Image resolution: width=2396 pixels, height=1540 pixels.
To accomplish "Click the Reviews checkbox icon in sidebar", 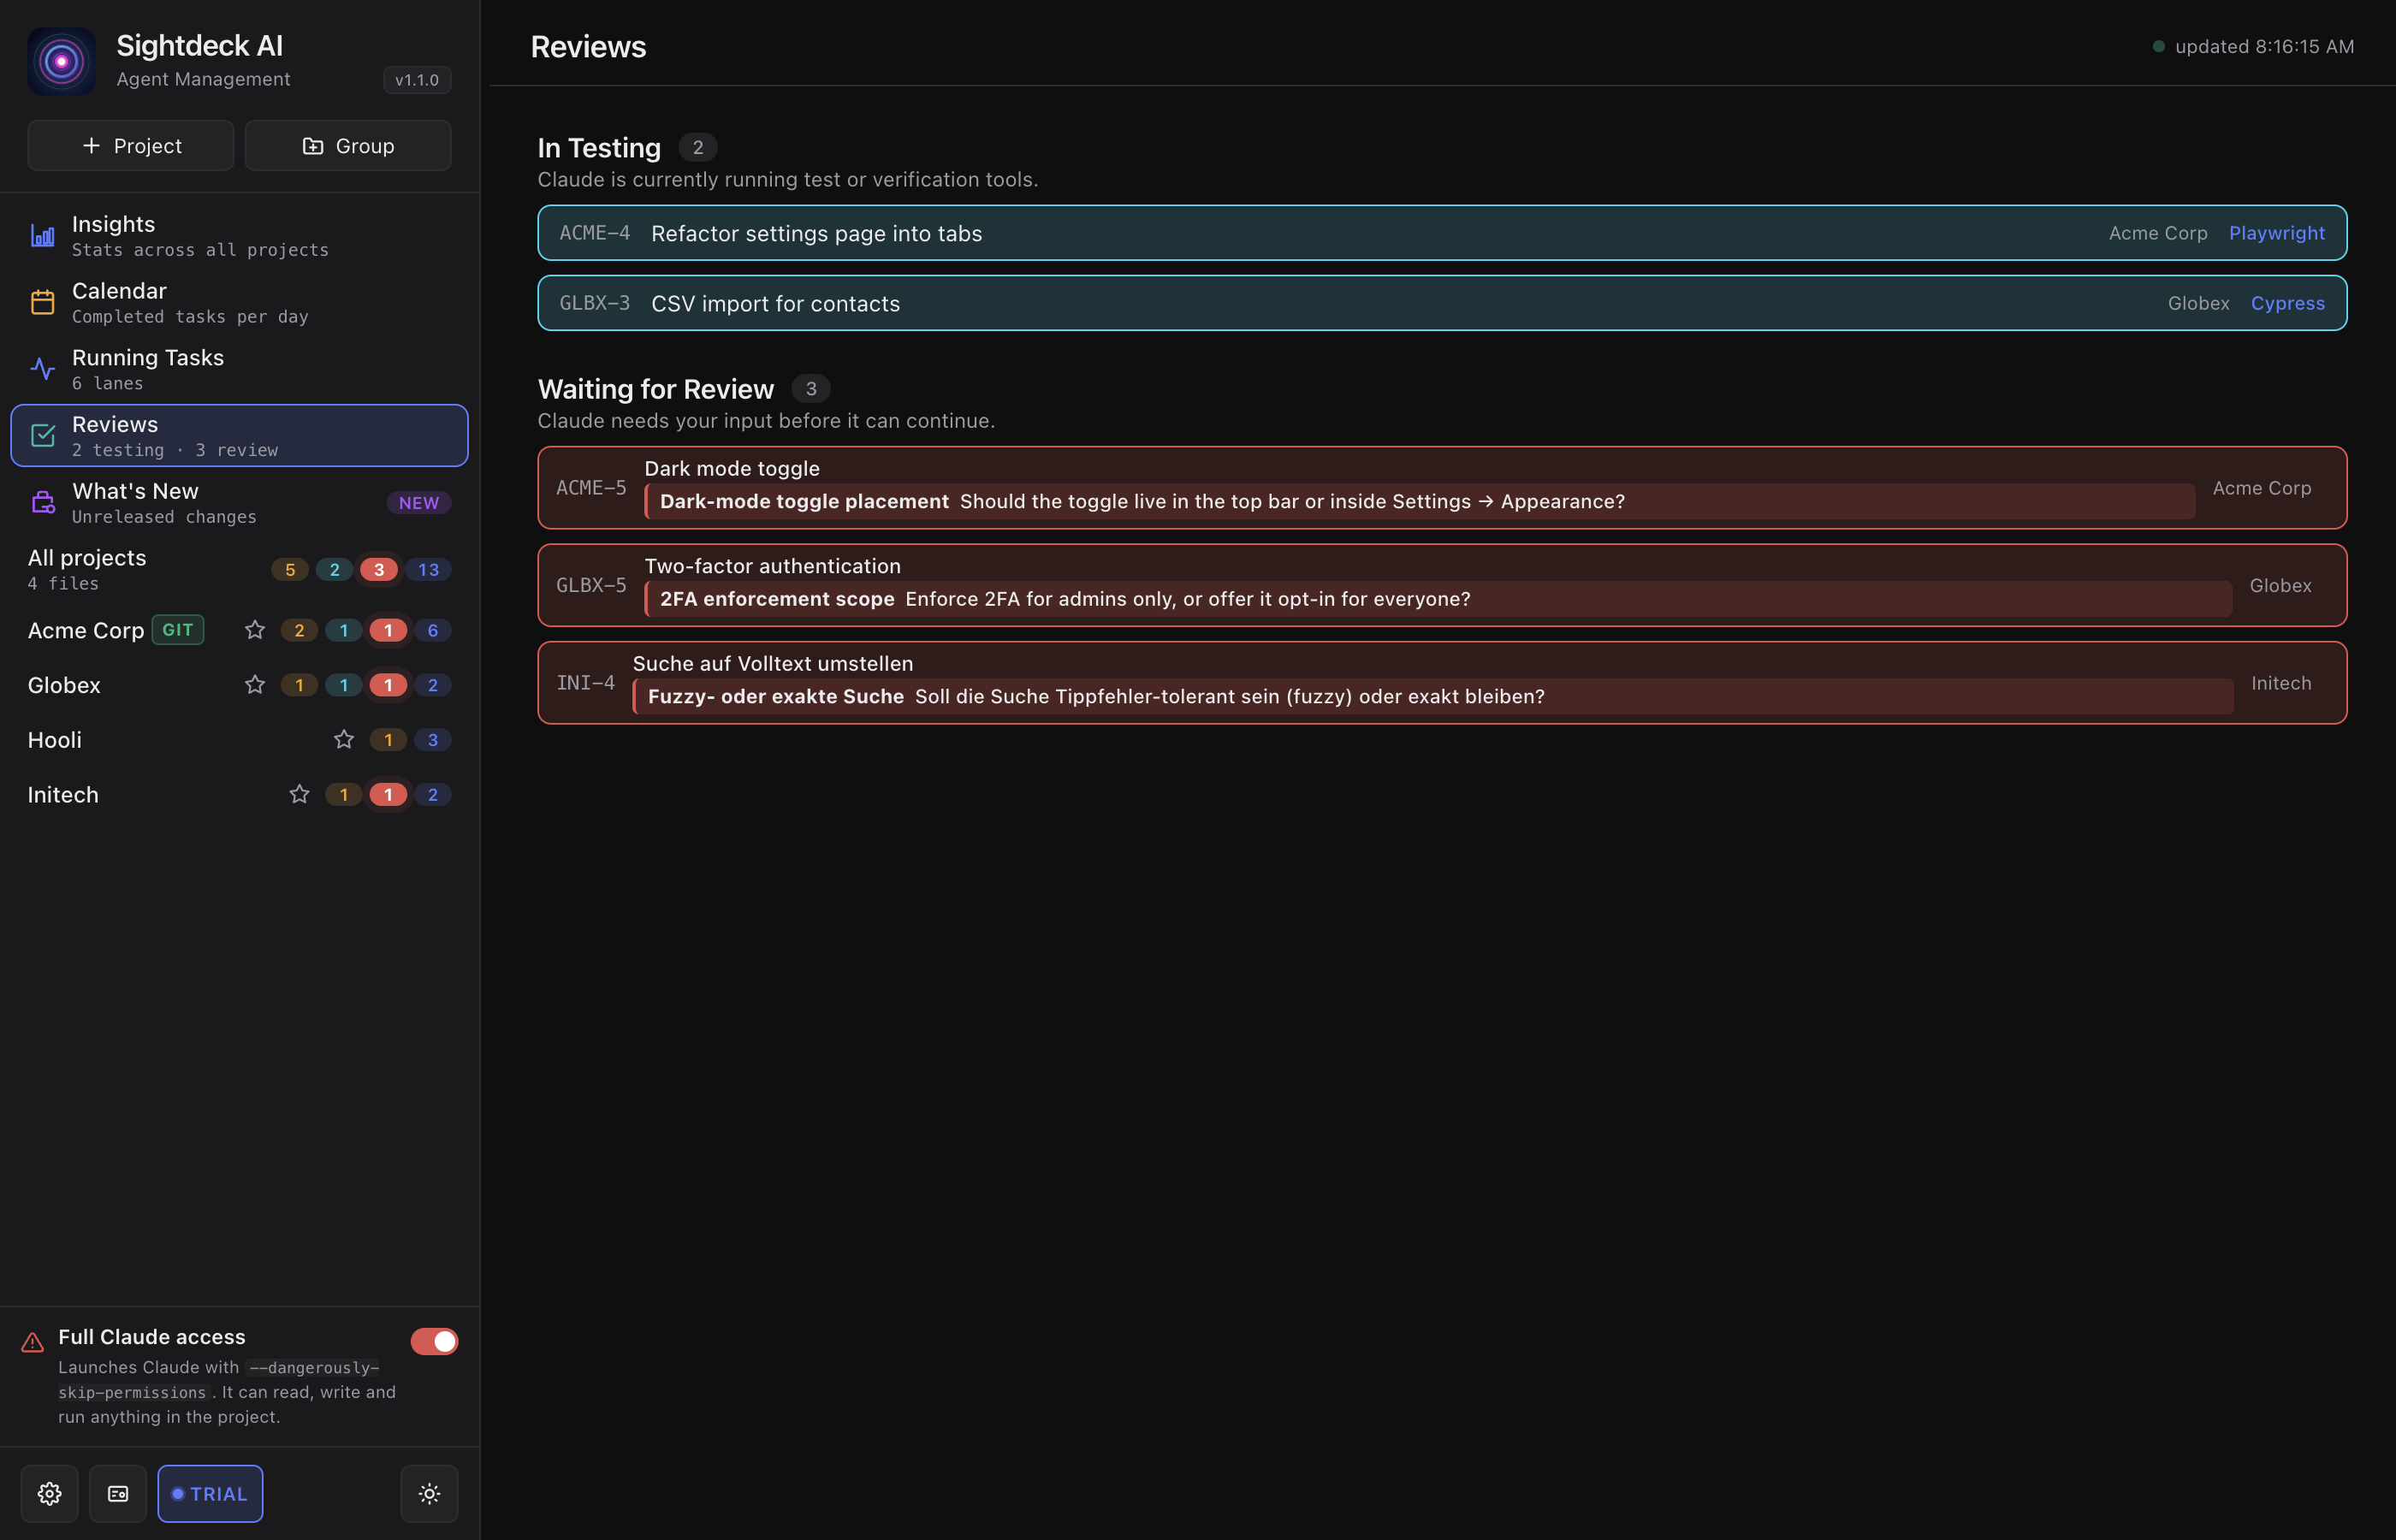I will 42,436.
